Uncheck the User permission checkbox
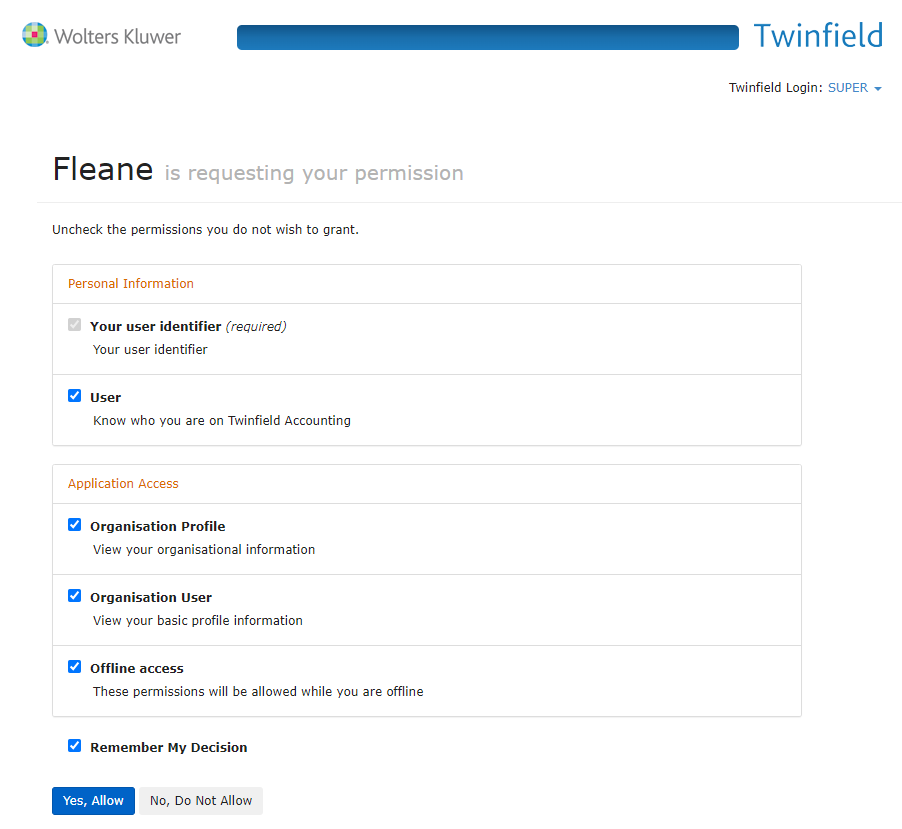902x829 pixels. [x=74, y=396]
